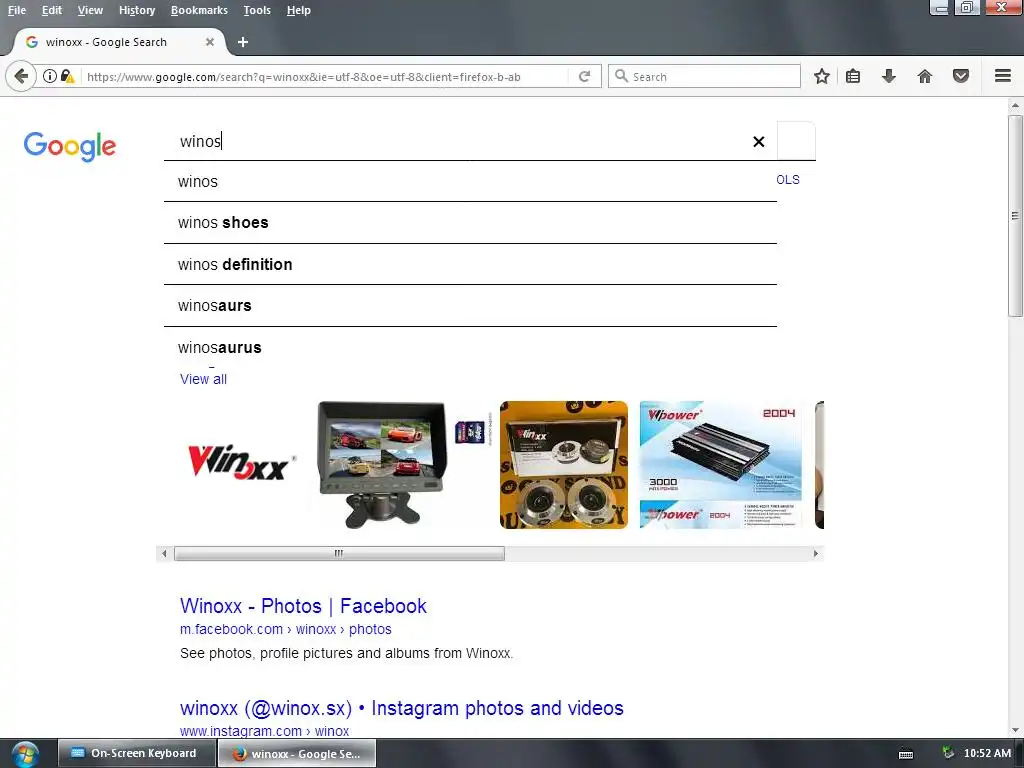Open the car monitor image thumbnail
Screen dimensions: 1024x768
click(x=380, y=465)
